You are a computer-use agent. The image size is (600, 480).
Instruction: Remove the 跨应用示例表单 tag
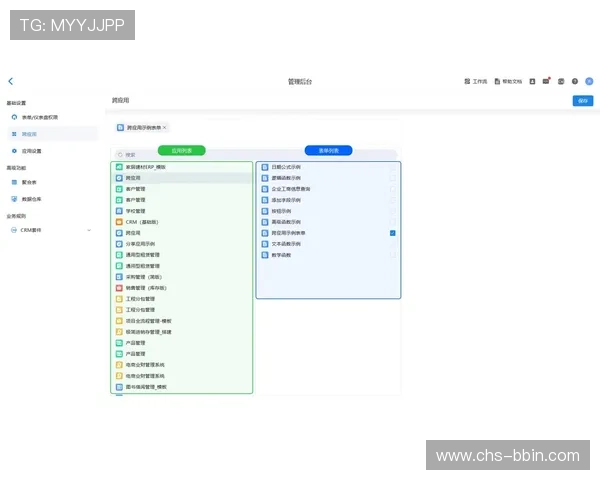[165, 127]
